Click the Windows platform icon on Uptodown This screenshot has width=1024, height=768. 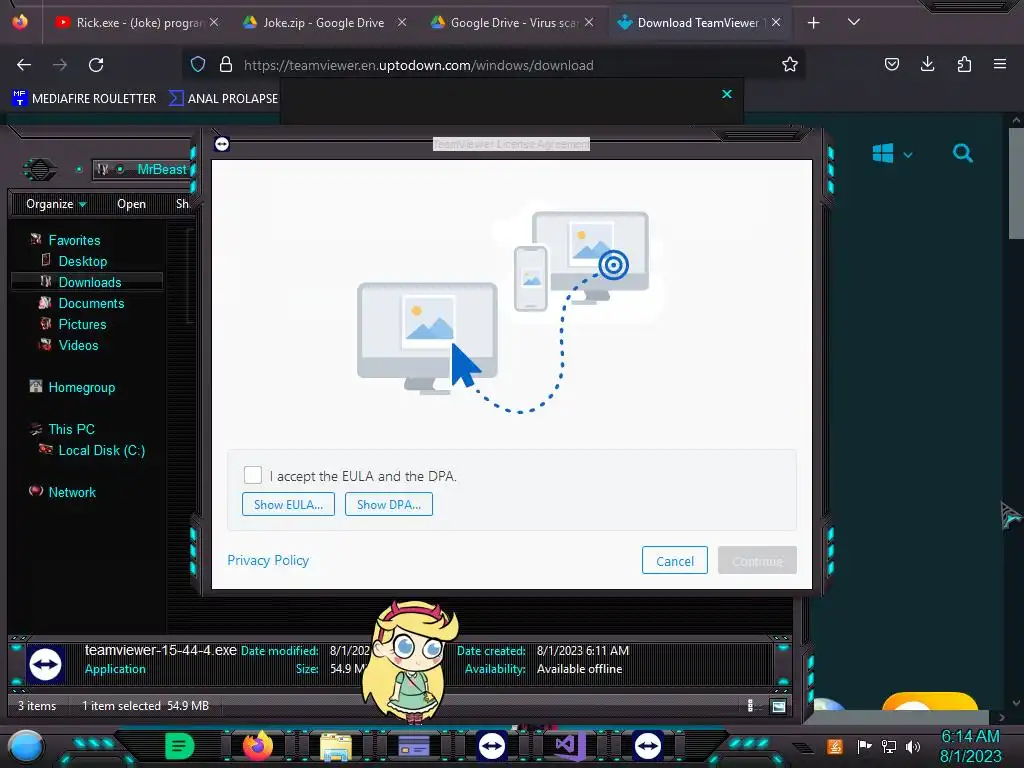pos(882,153)
